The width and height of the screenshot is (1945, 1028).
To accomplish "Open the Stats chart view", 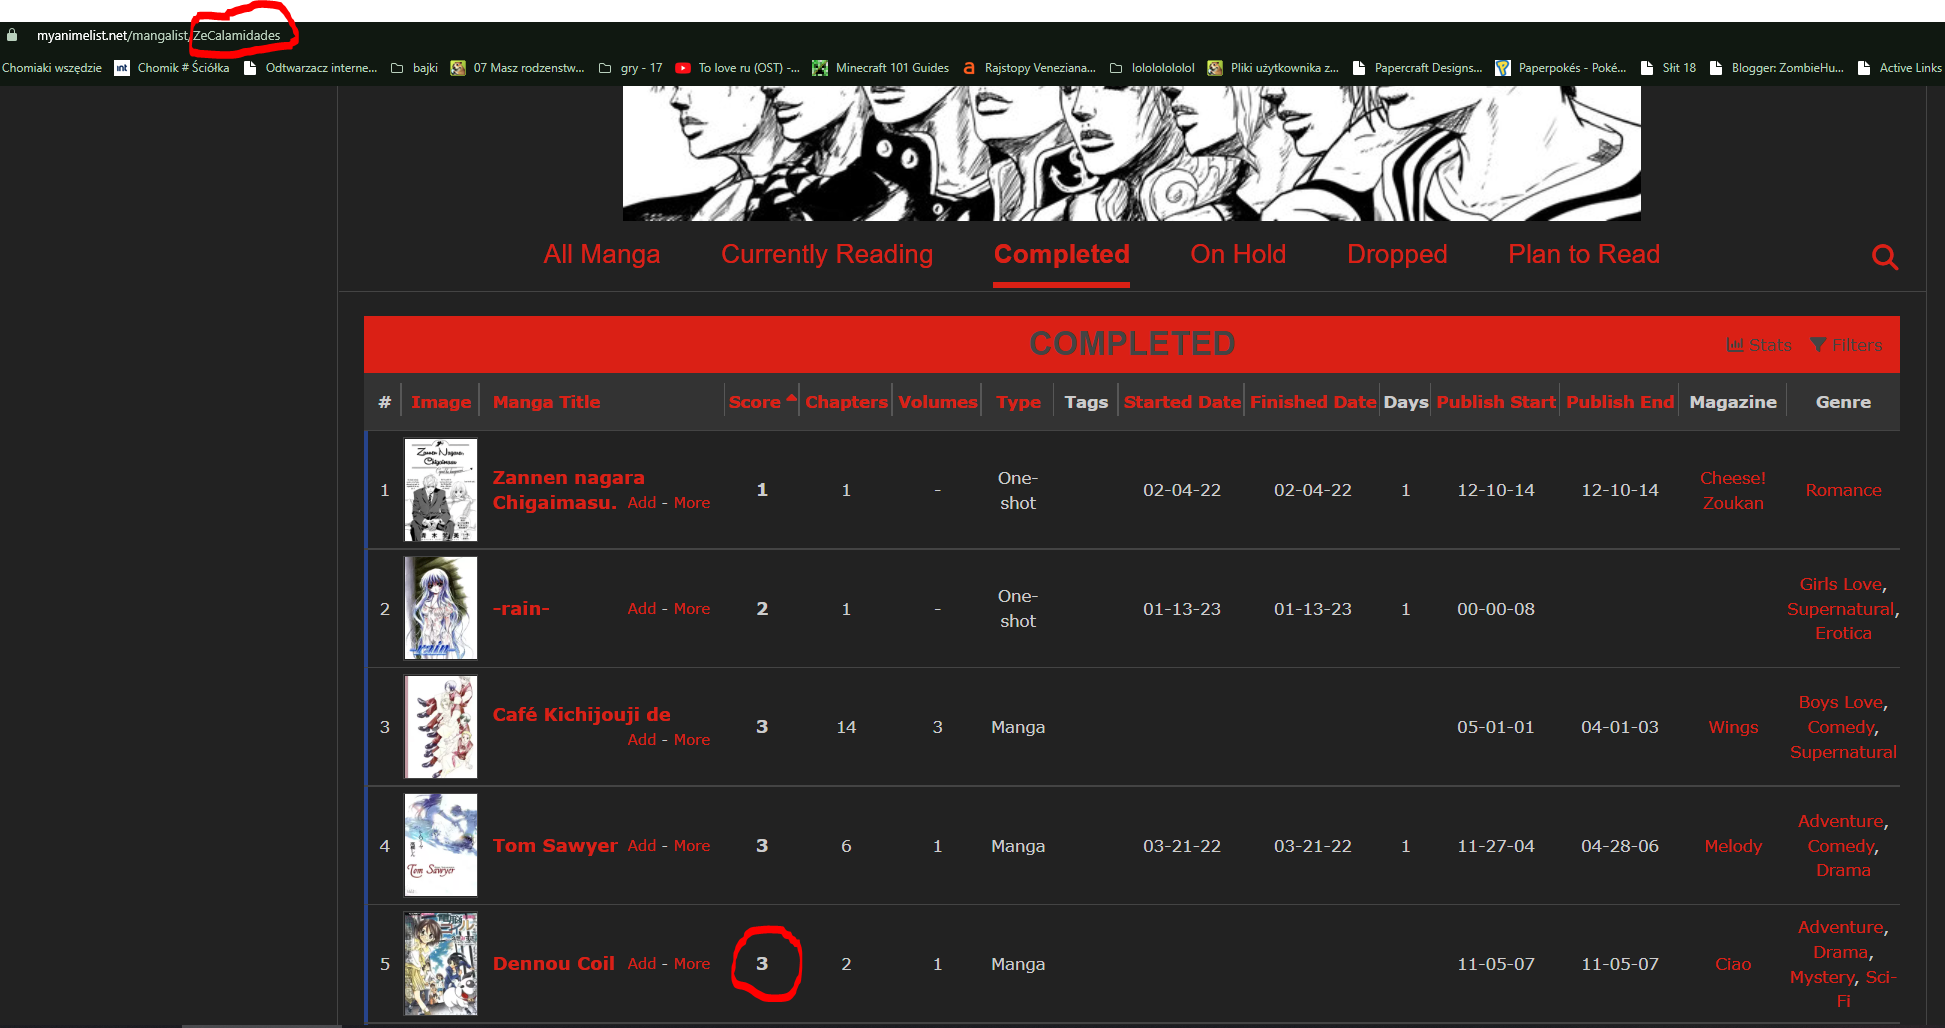I will click(1759, 345).
